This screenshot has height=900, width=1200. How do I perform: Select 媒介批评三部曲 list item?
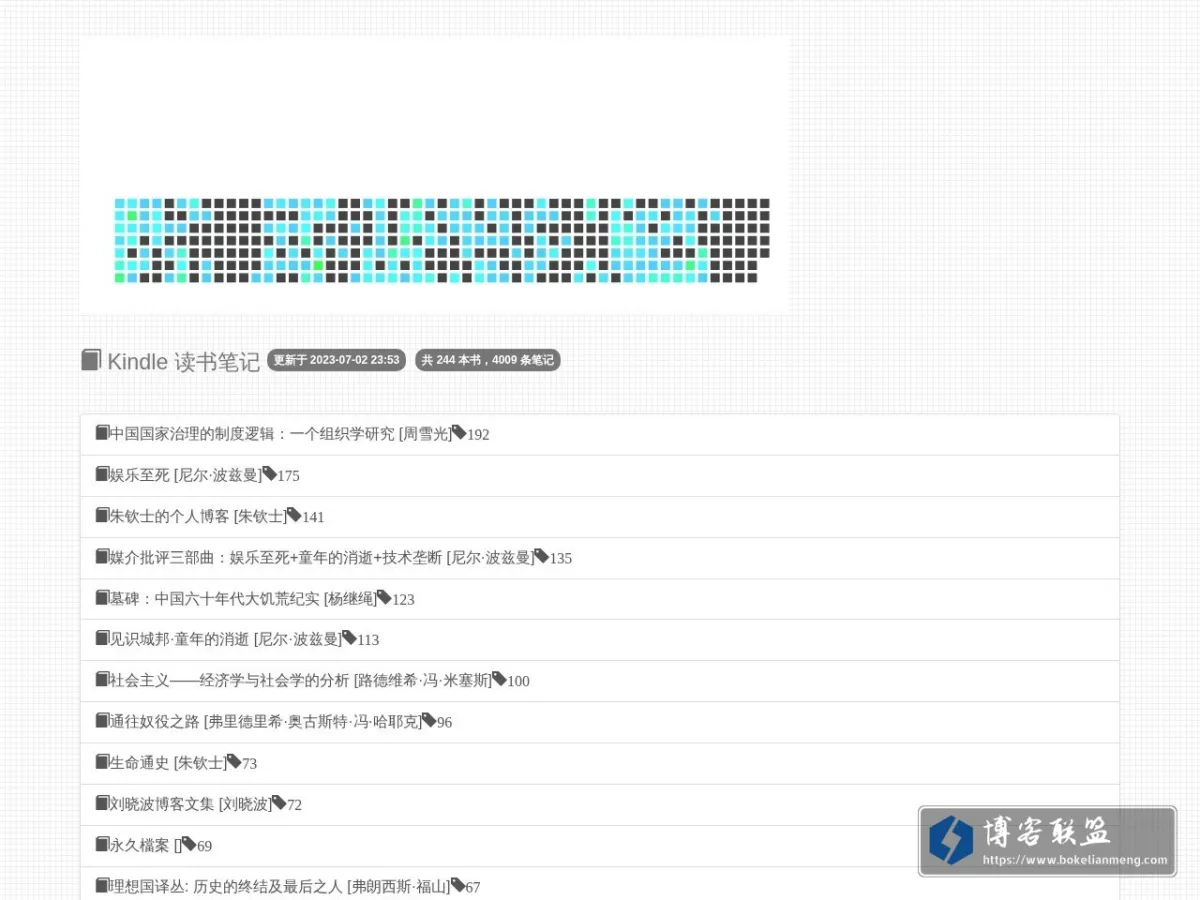(600, 558)
